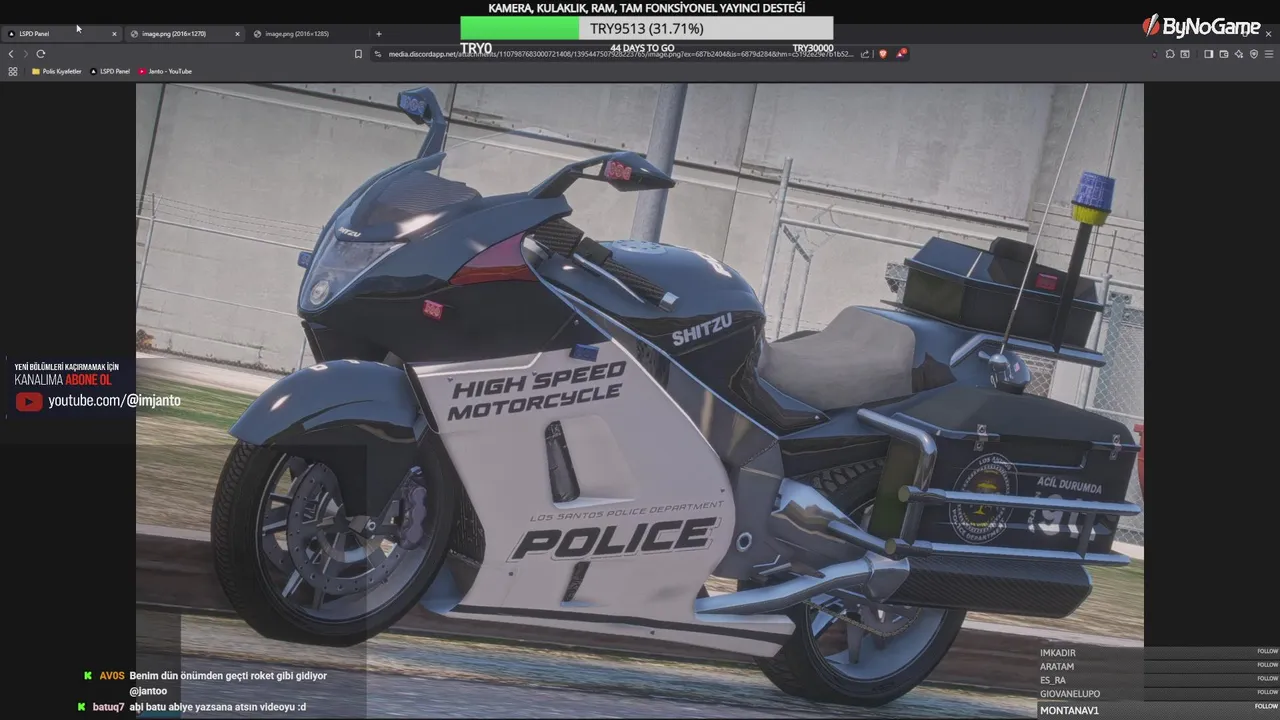Image resolution: width=1280 pixels, height=720 pixels.
Task: Go back with the browser back arrow
Action: tap(11, 54)
